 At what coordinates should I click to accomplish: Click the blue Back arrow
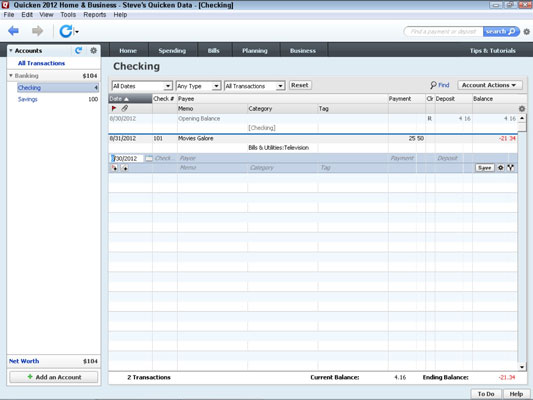tap(13, 31)
